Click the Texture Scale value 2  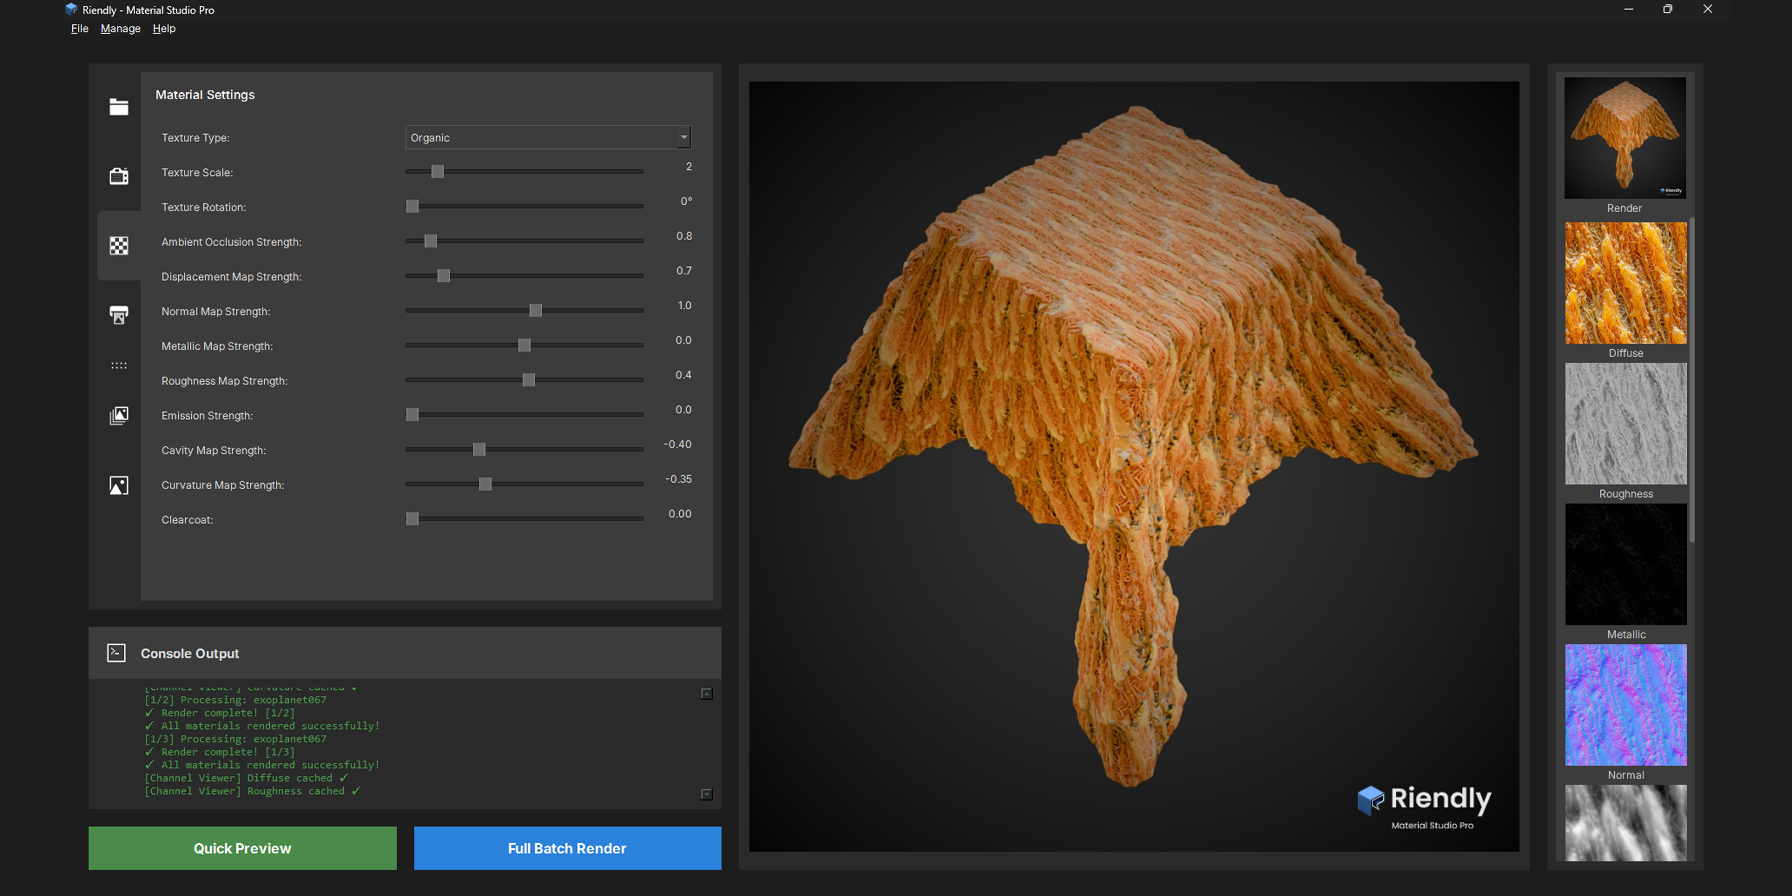(x=688, y=167)
